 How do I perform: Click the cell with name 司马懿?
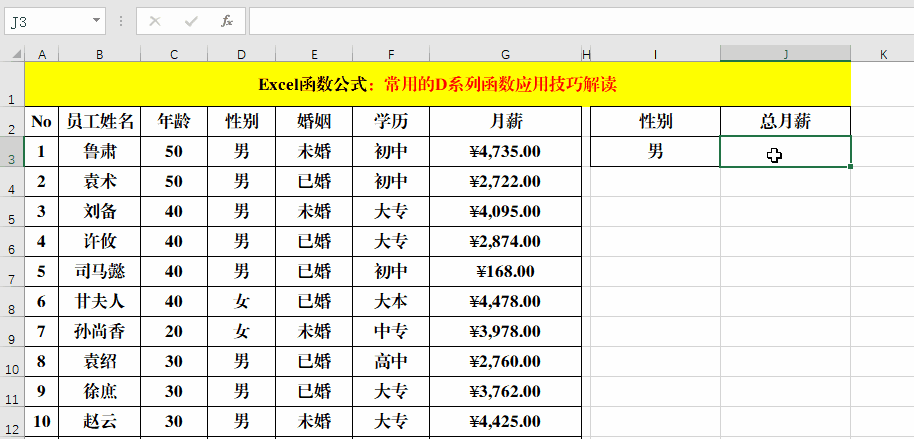click(100, 272)
